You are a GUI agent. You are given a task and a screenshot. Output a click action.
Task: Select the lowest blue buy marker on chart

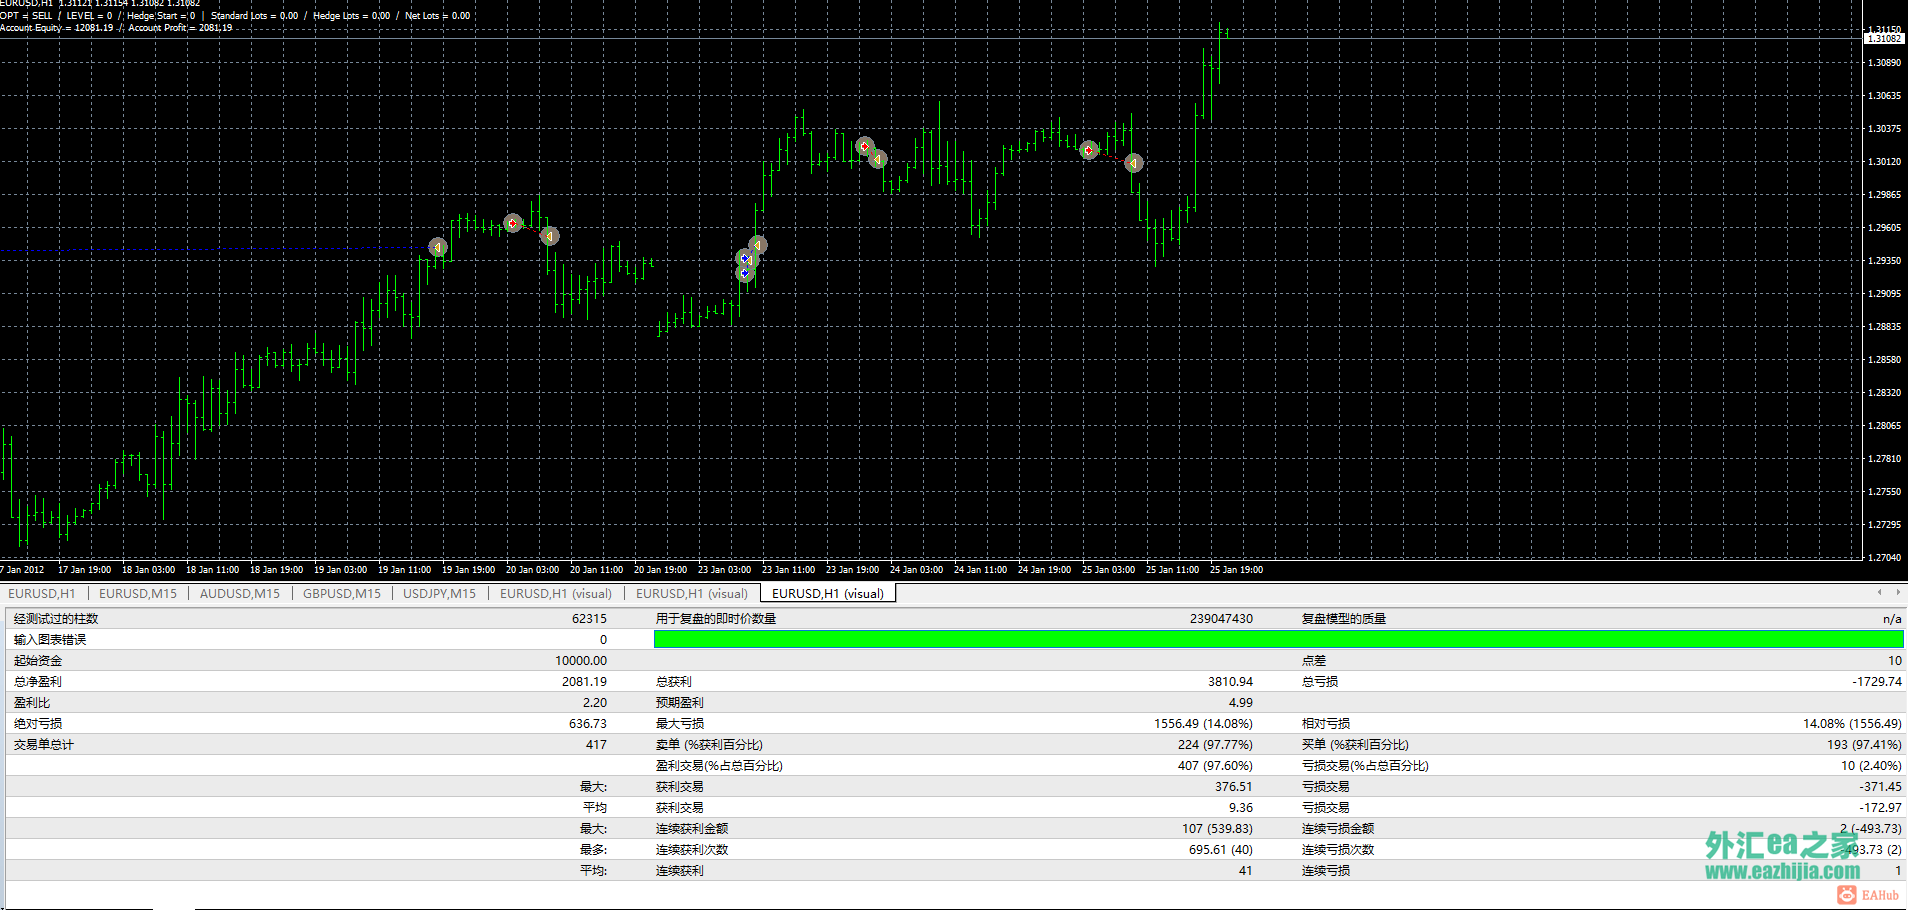[744, 273]
